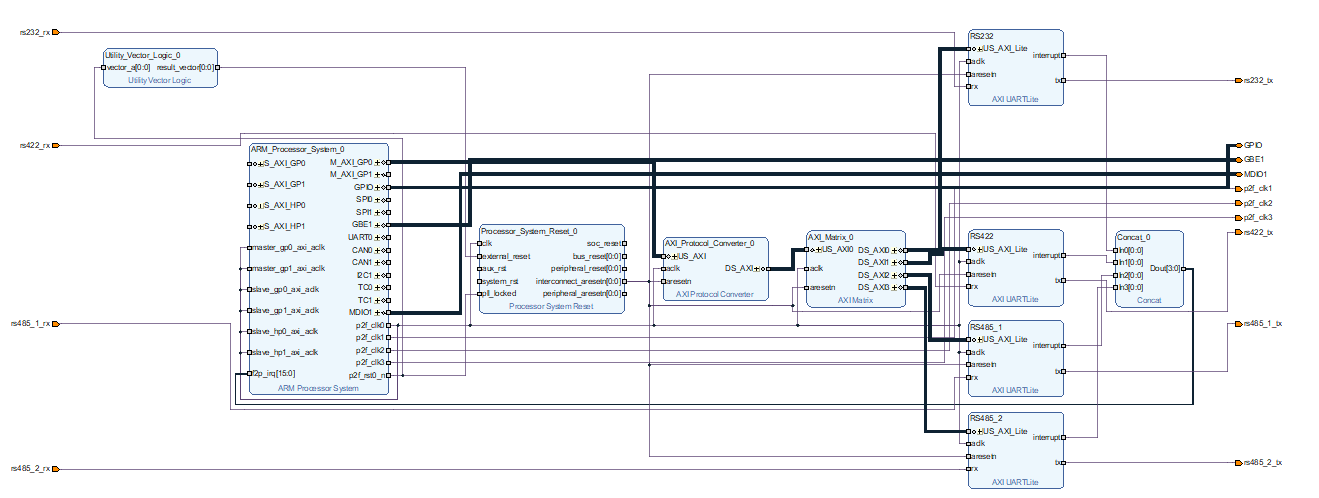Expand the UART0 interface pin

pos(378,237)
